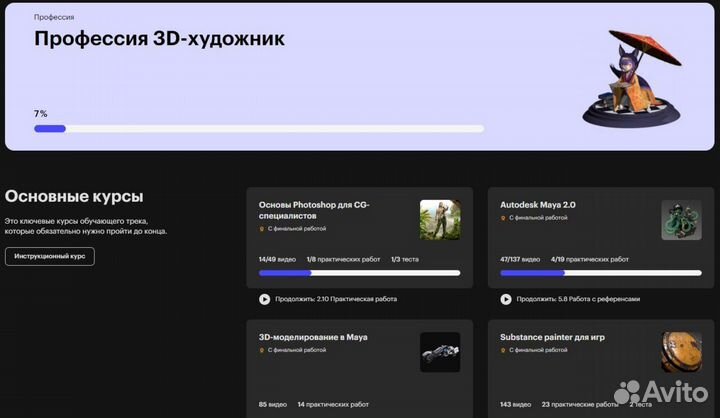Viewport: 720px width, 418px height.
Task: Click the 3D-моделирование в Maya title
Action: tap(313, 337)
